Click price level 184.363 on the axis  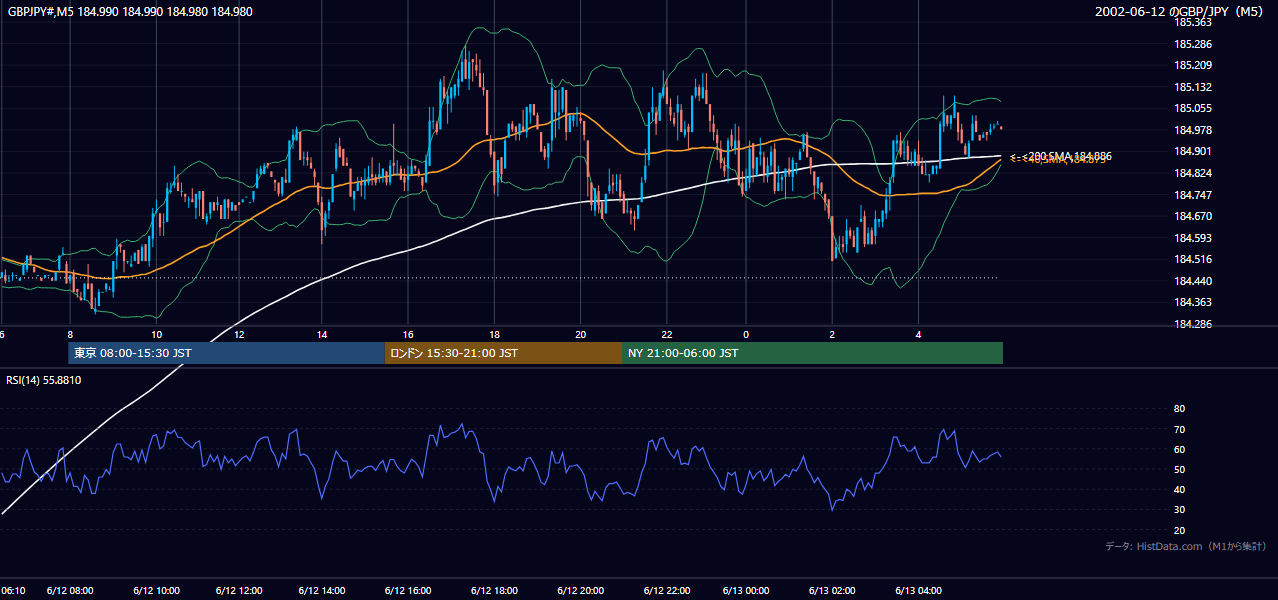point(1193,302)
